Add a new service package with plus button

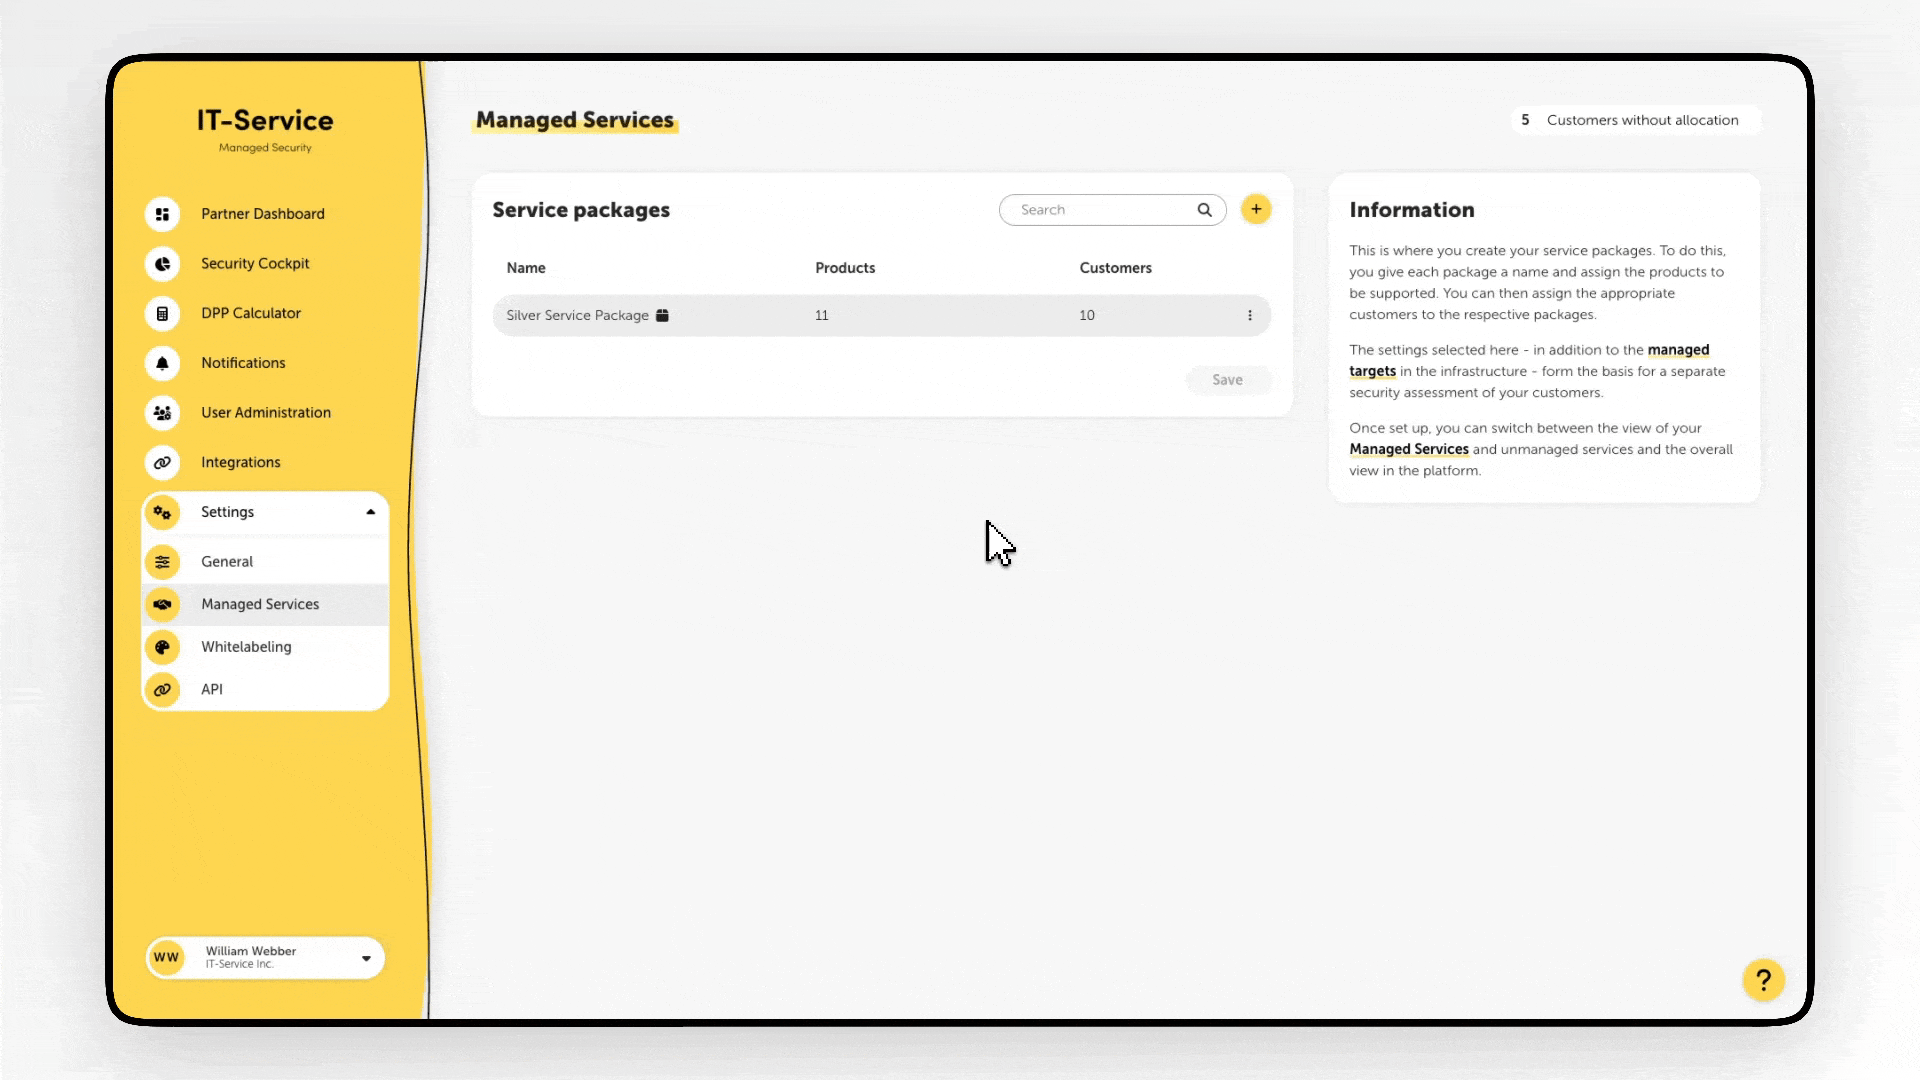(1256, 209)
